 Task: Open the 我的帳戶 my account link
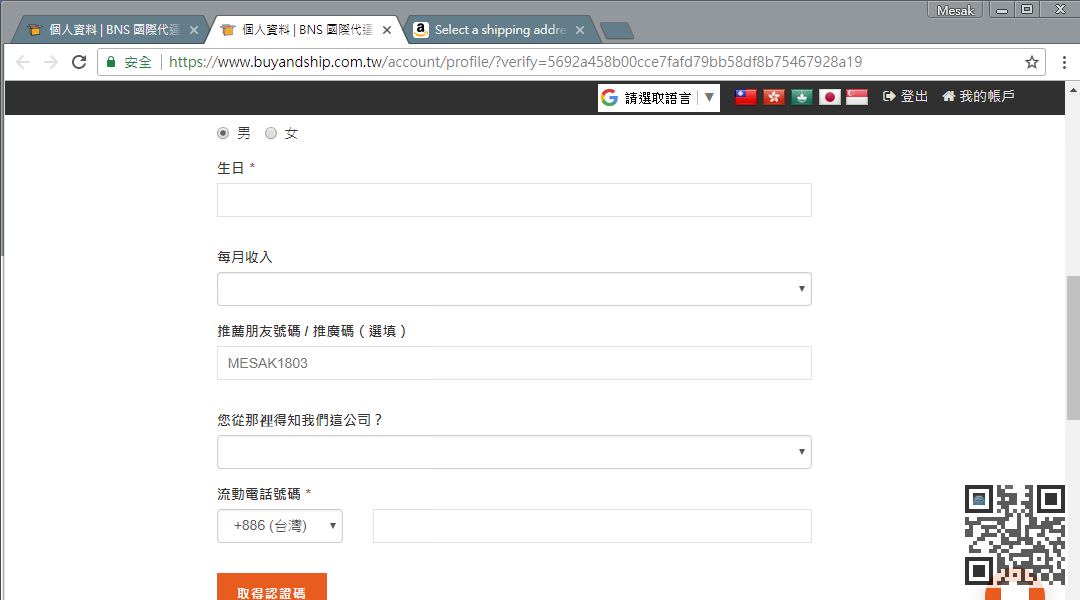(x=978, y=97)
